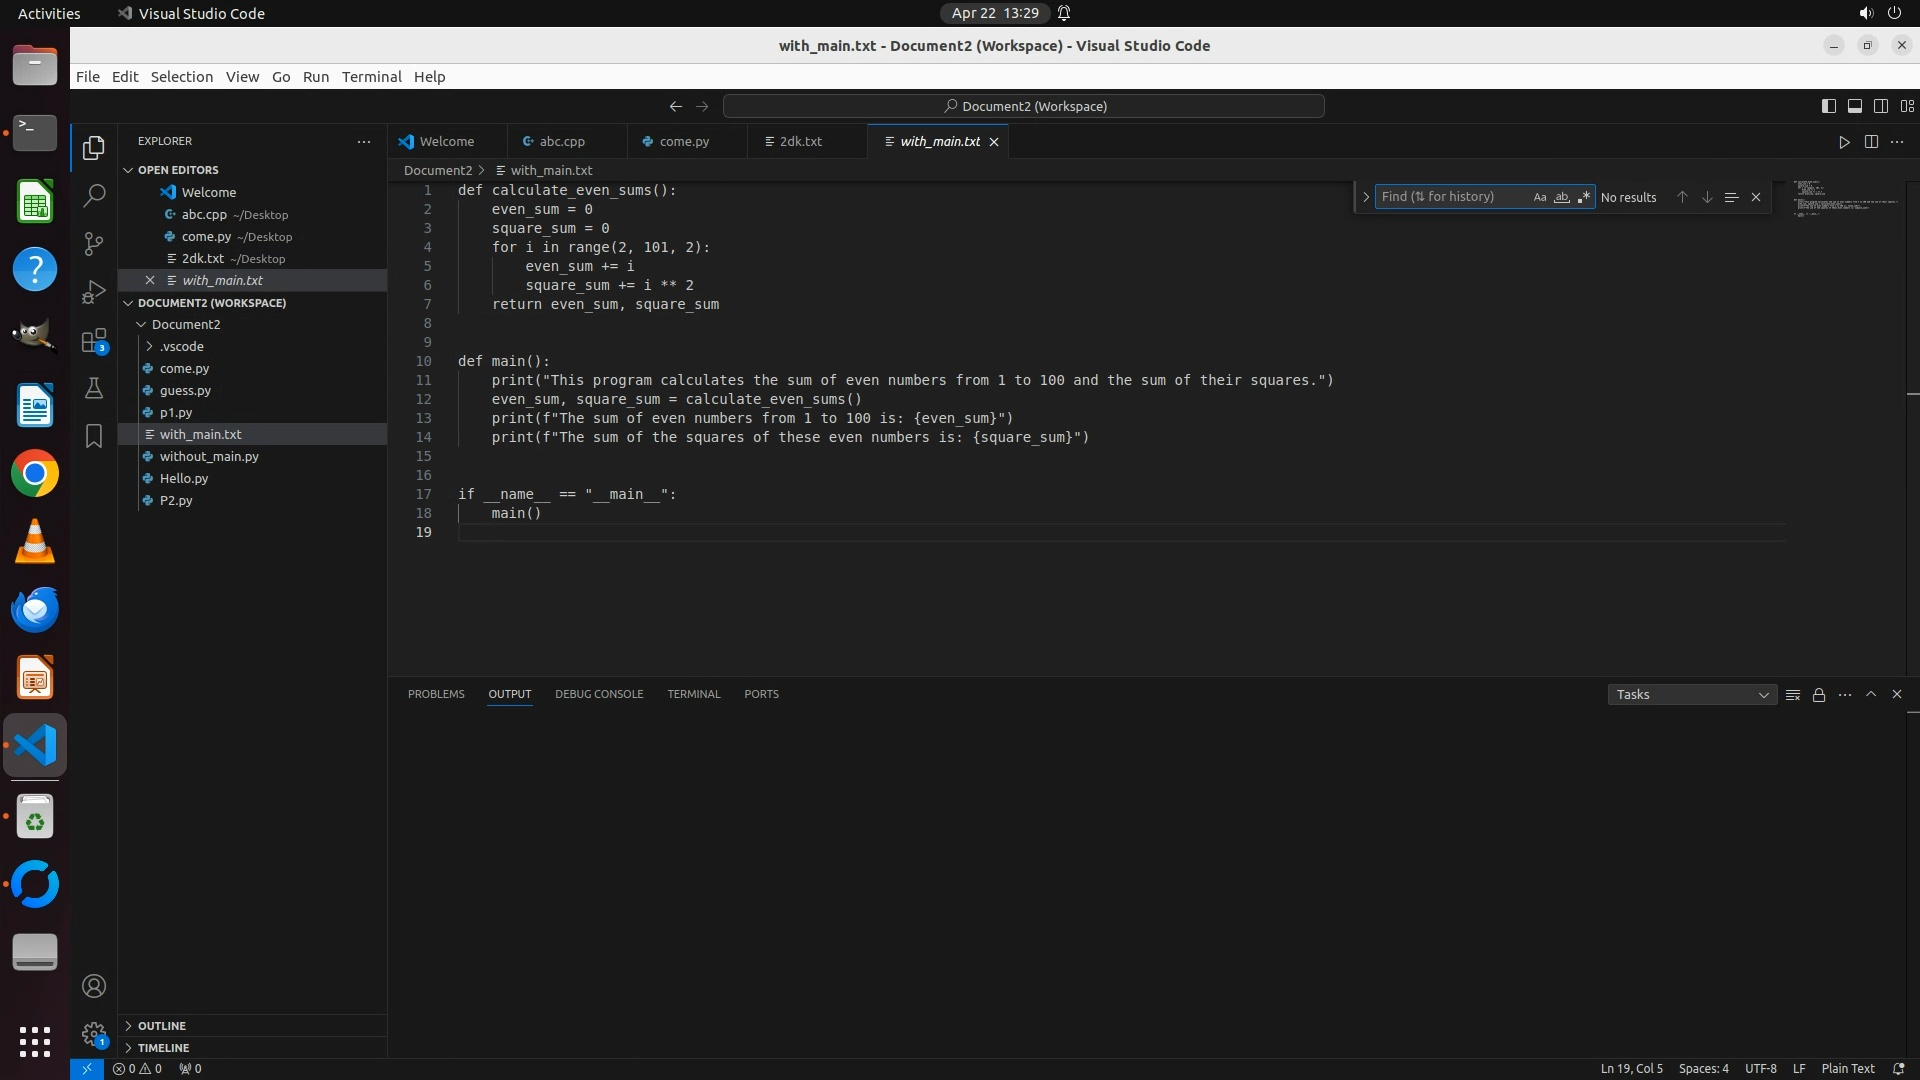The height and width of the screenshot is (1080, 1920).
Task: Change Plain Text language mode
Action: 1847,1068
